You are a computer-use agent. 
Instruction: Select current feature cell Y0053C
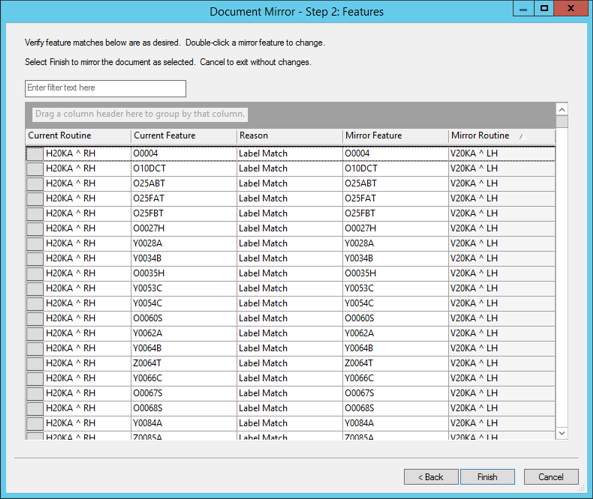184,288
